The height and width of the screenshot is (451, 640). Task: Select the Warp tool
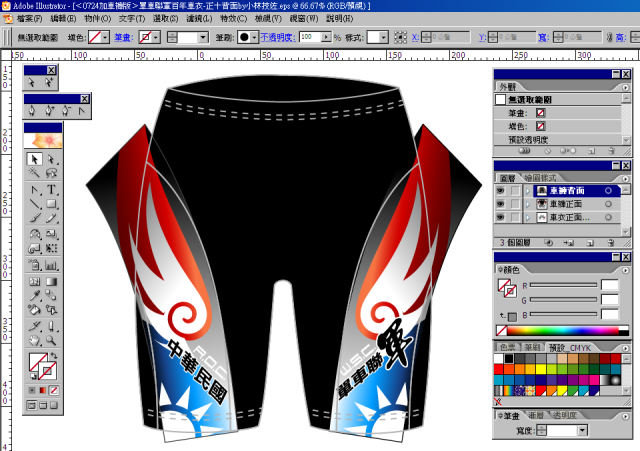[34, 248]
